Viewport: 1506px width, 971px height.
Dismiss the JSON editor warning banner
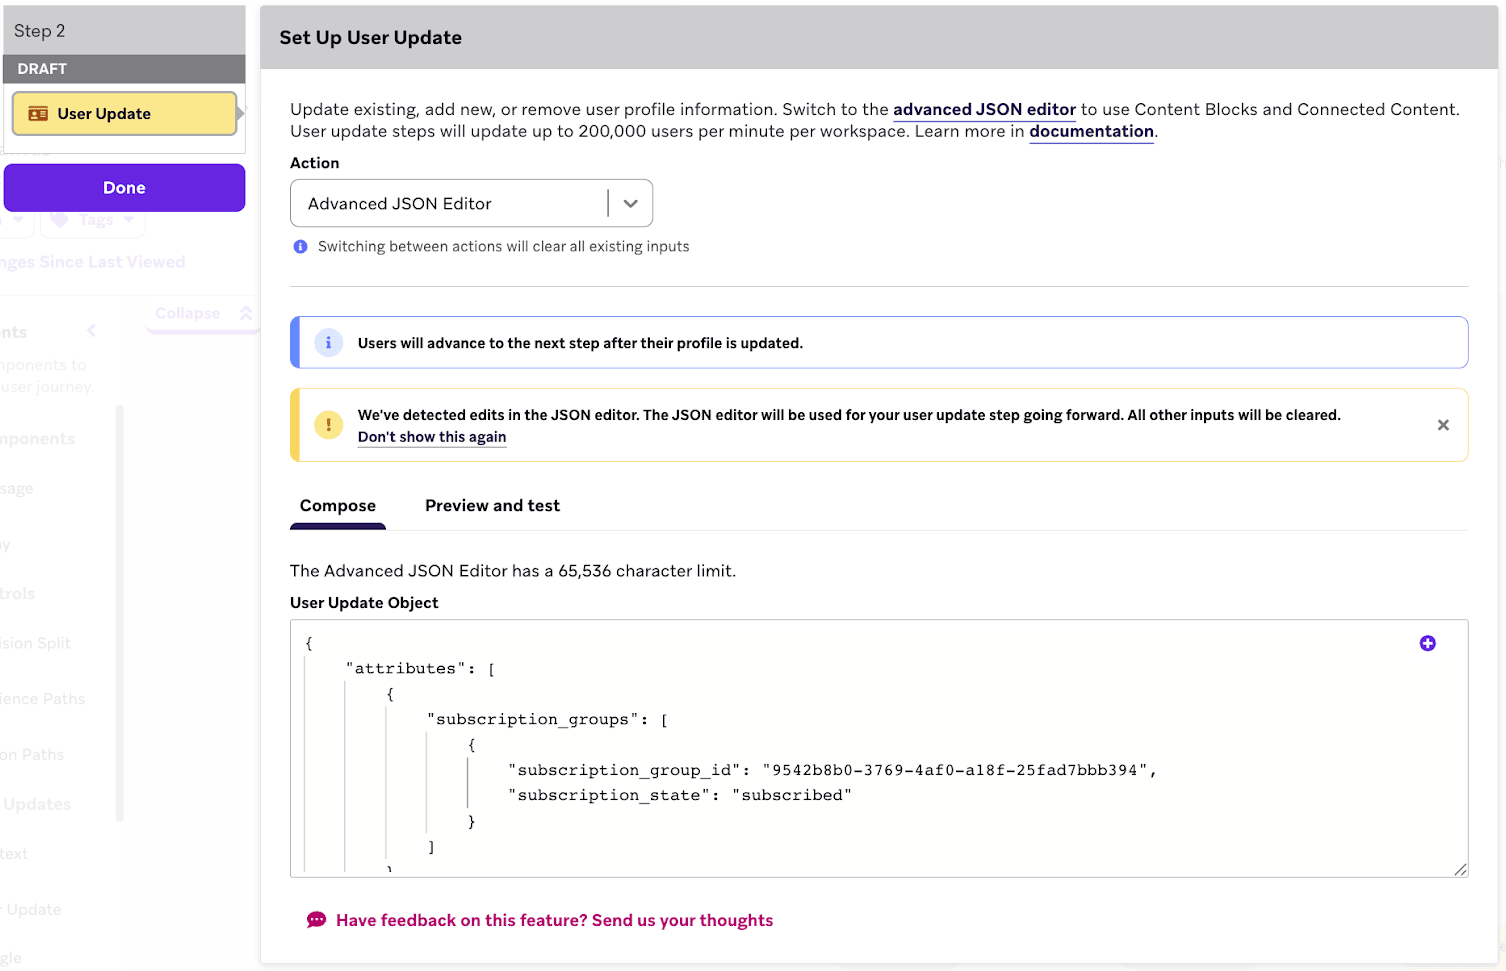point(1443,424)
